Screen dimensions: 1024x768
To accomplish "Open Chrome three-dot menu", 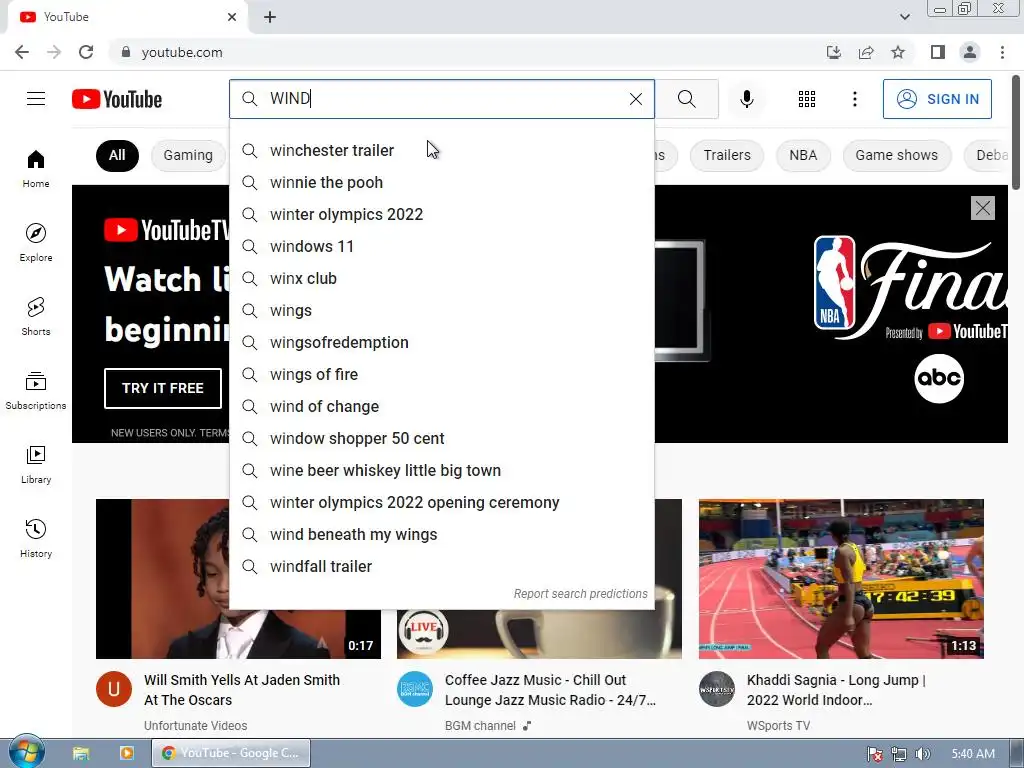I will tap(1002, 52).
